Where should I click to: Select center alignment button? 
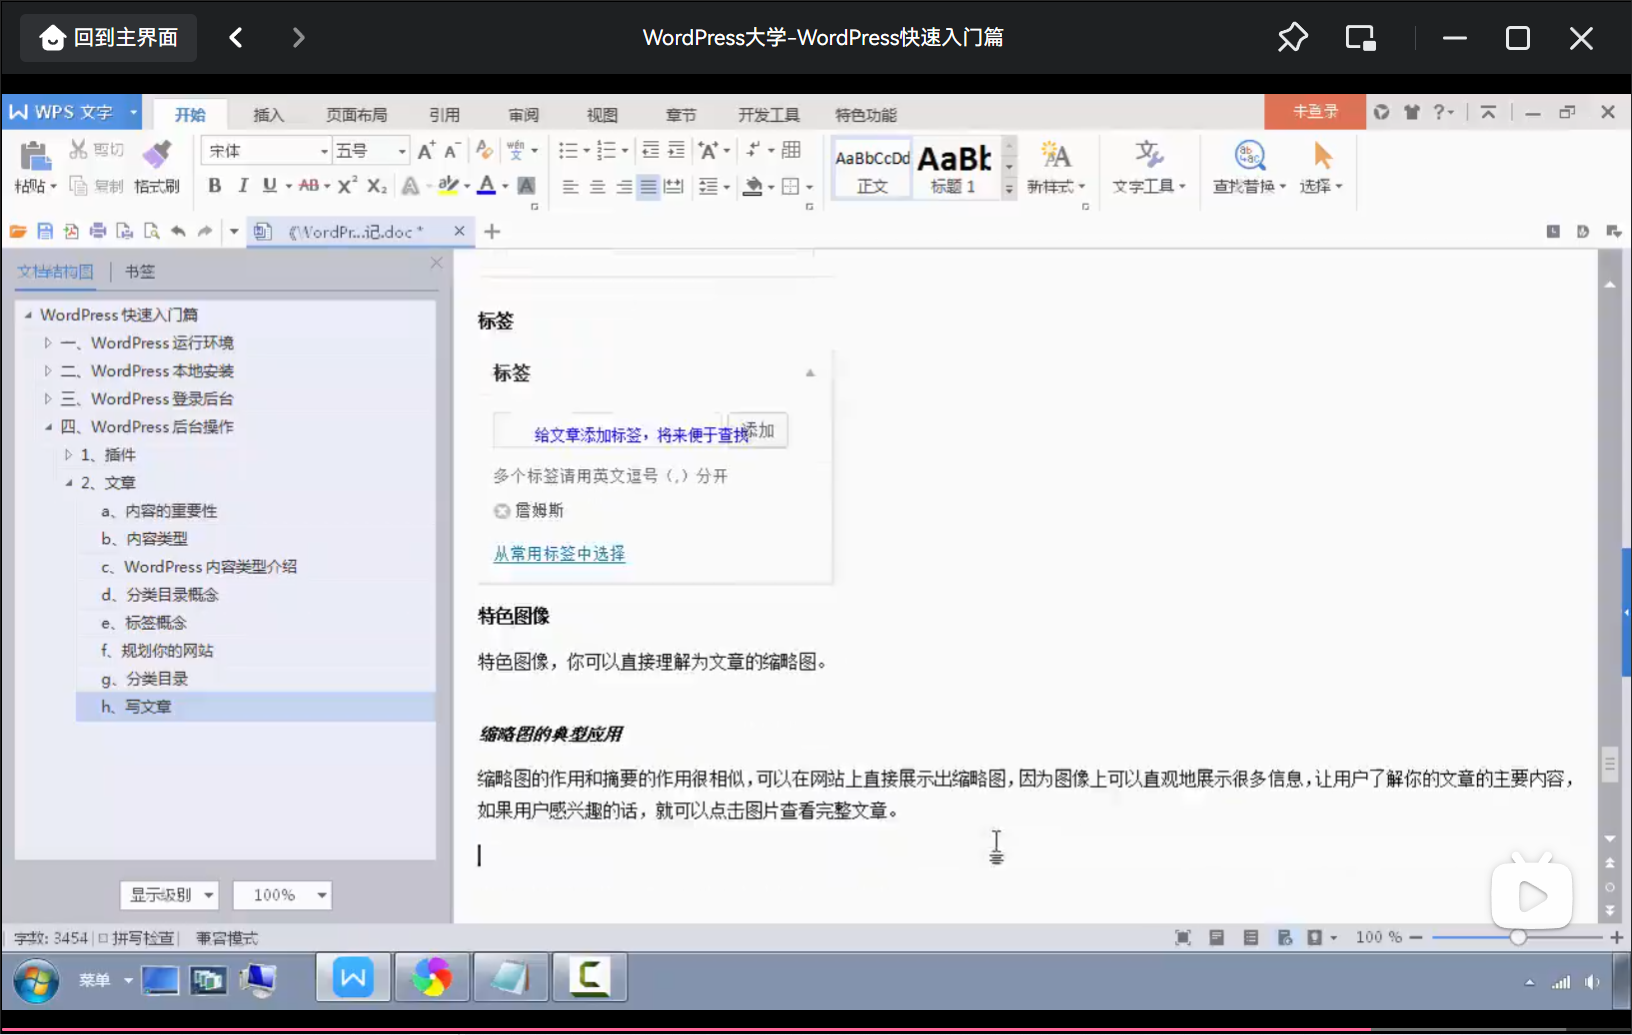tap(597, 187)
